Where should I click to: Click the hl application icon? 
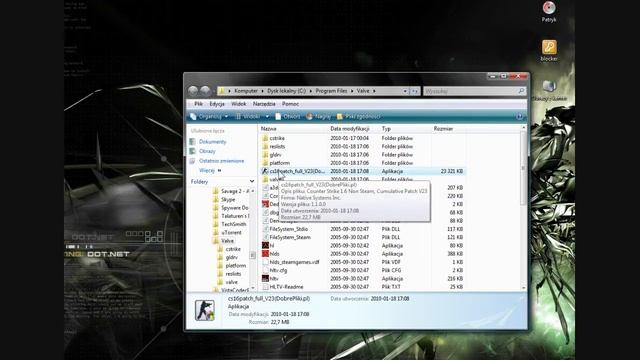coord(265,245)
